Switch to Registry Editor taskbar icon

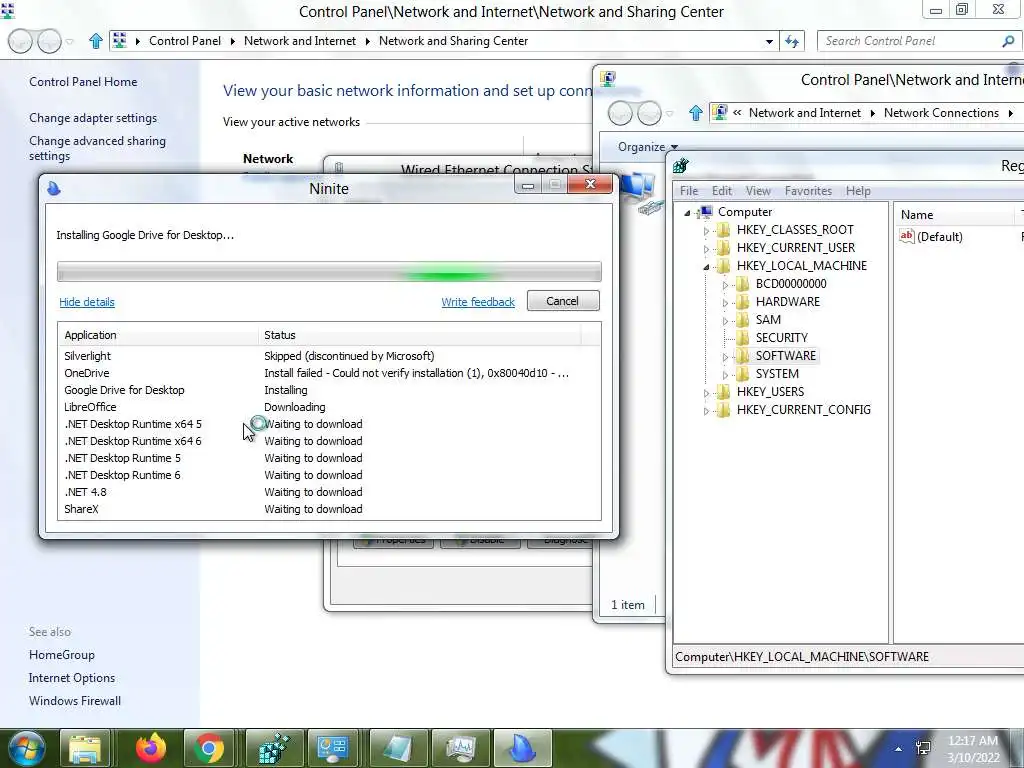point(274,748)
